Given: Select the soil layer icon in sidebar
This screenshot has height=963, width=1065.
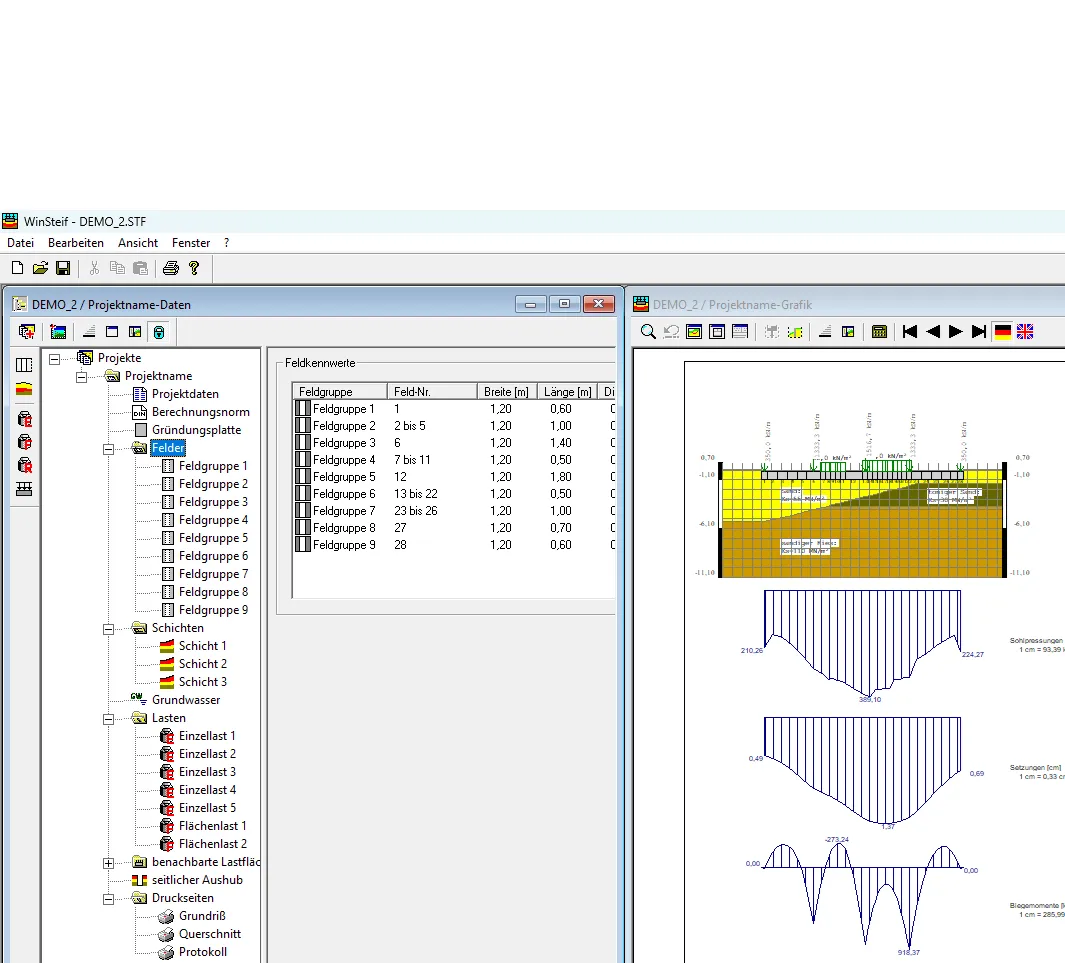Looking at the screenshot, I should (x=24, y=389).
